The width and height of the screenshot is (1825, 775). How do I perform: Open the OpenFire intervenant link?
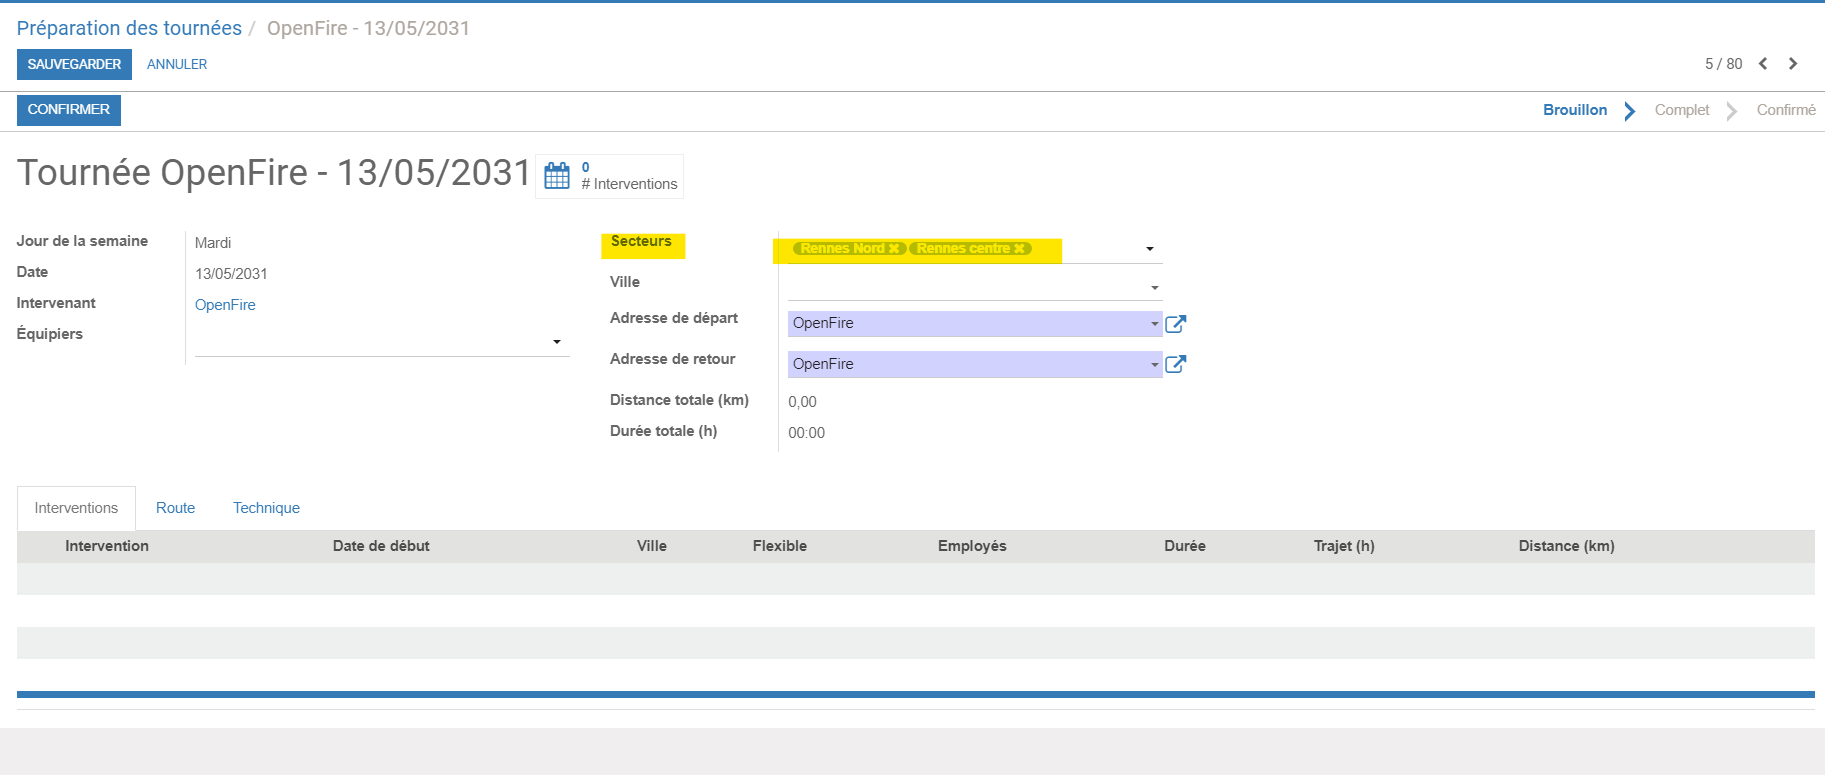click(x=225, y=305)
